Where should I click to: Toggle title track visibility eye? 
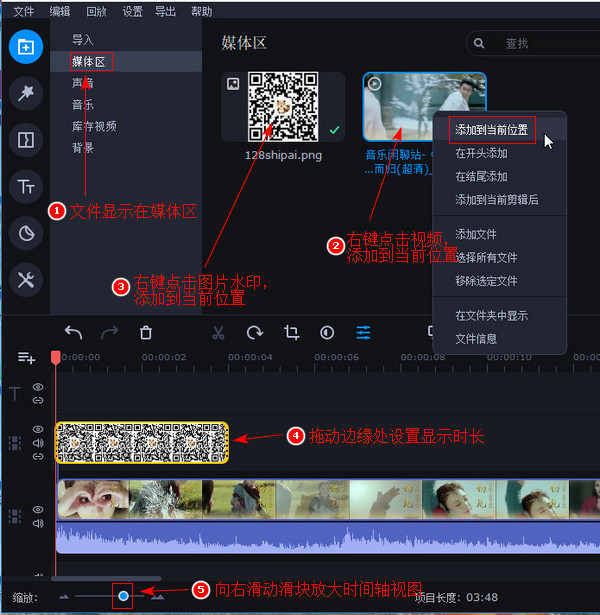tap(38, 387)
